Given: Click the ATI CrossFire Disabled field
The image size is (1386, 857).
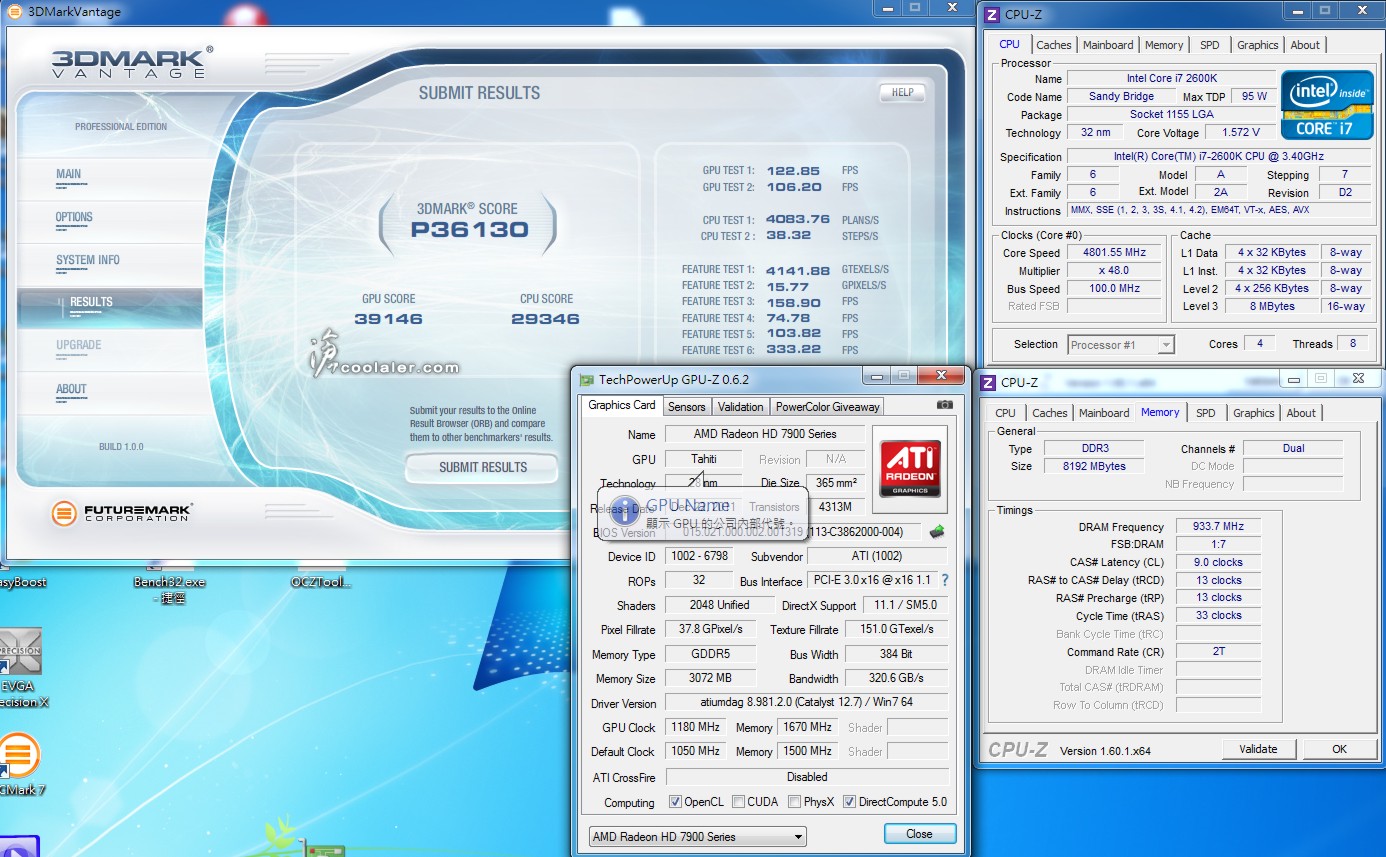Looking at the screenshot, I should point(806,776).
